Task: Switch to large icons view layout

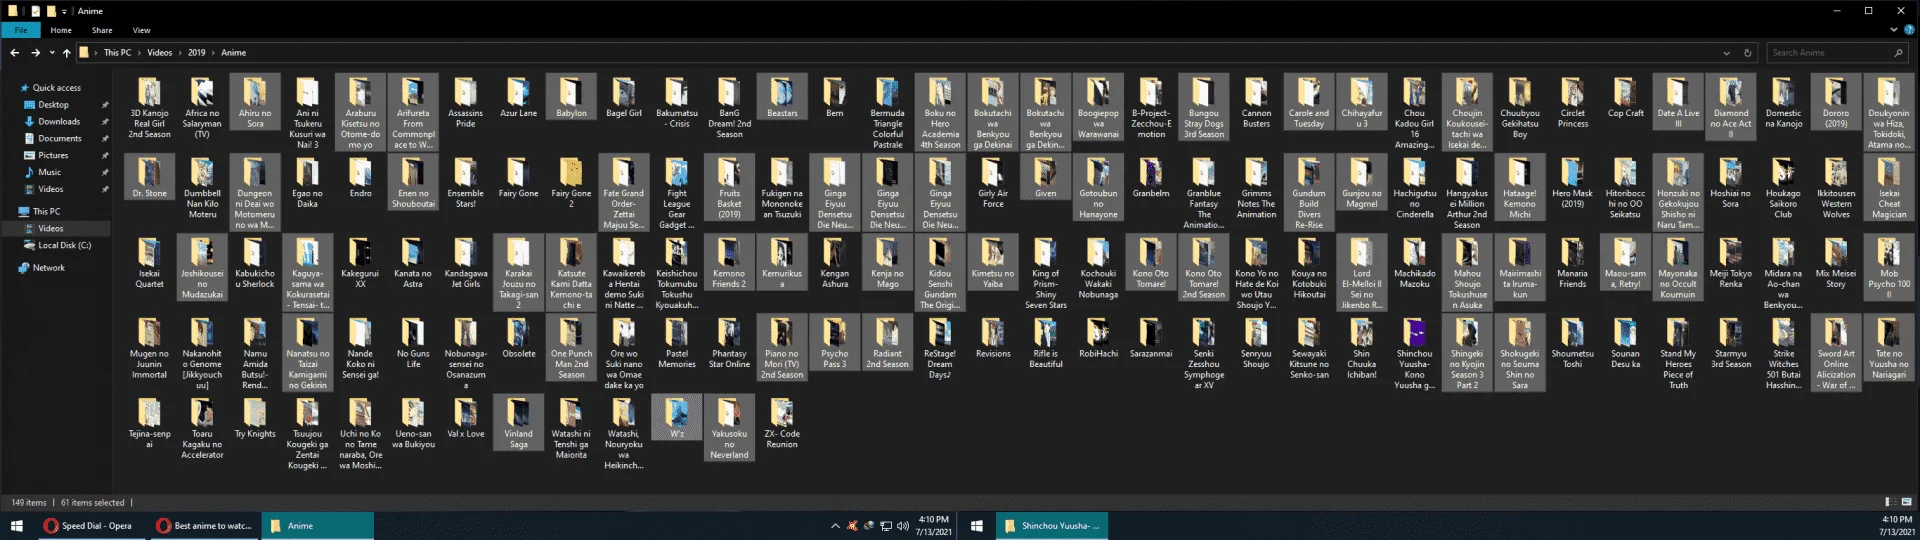Action: (x=1905, y=502)
